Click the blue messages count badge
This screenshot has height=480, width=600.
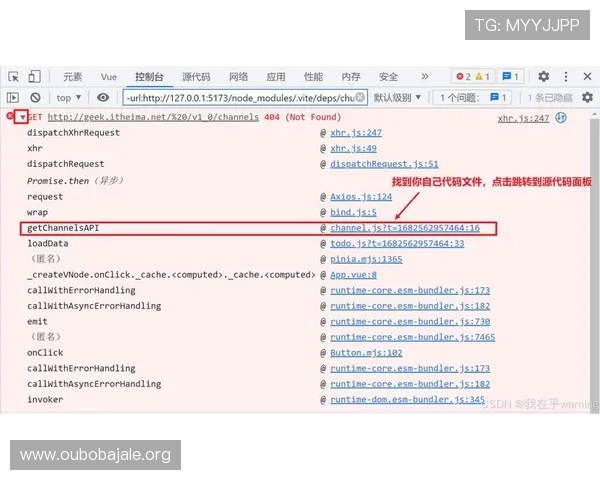pyautogui.click(x=510, y=77)
